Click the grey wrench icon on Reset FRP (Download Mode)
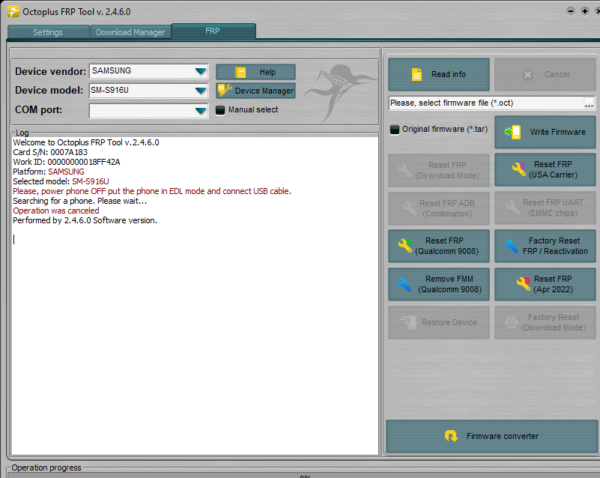The width and height of the screenshot is (600, 478). 405,170
